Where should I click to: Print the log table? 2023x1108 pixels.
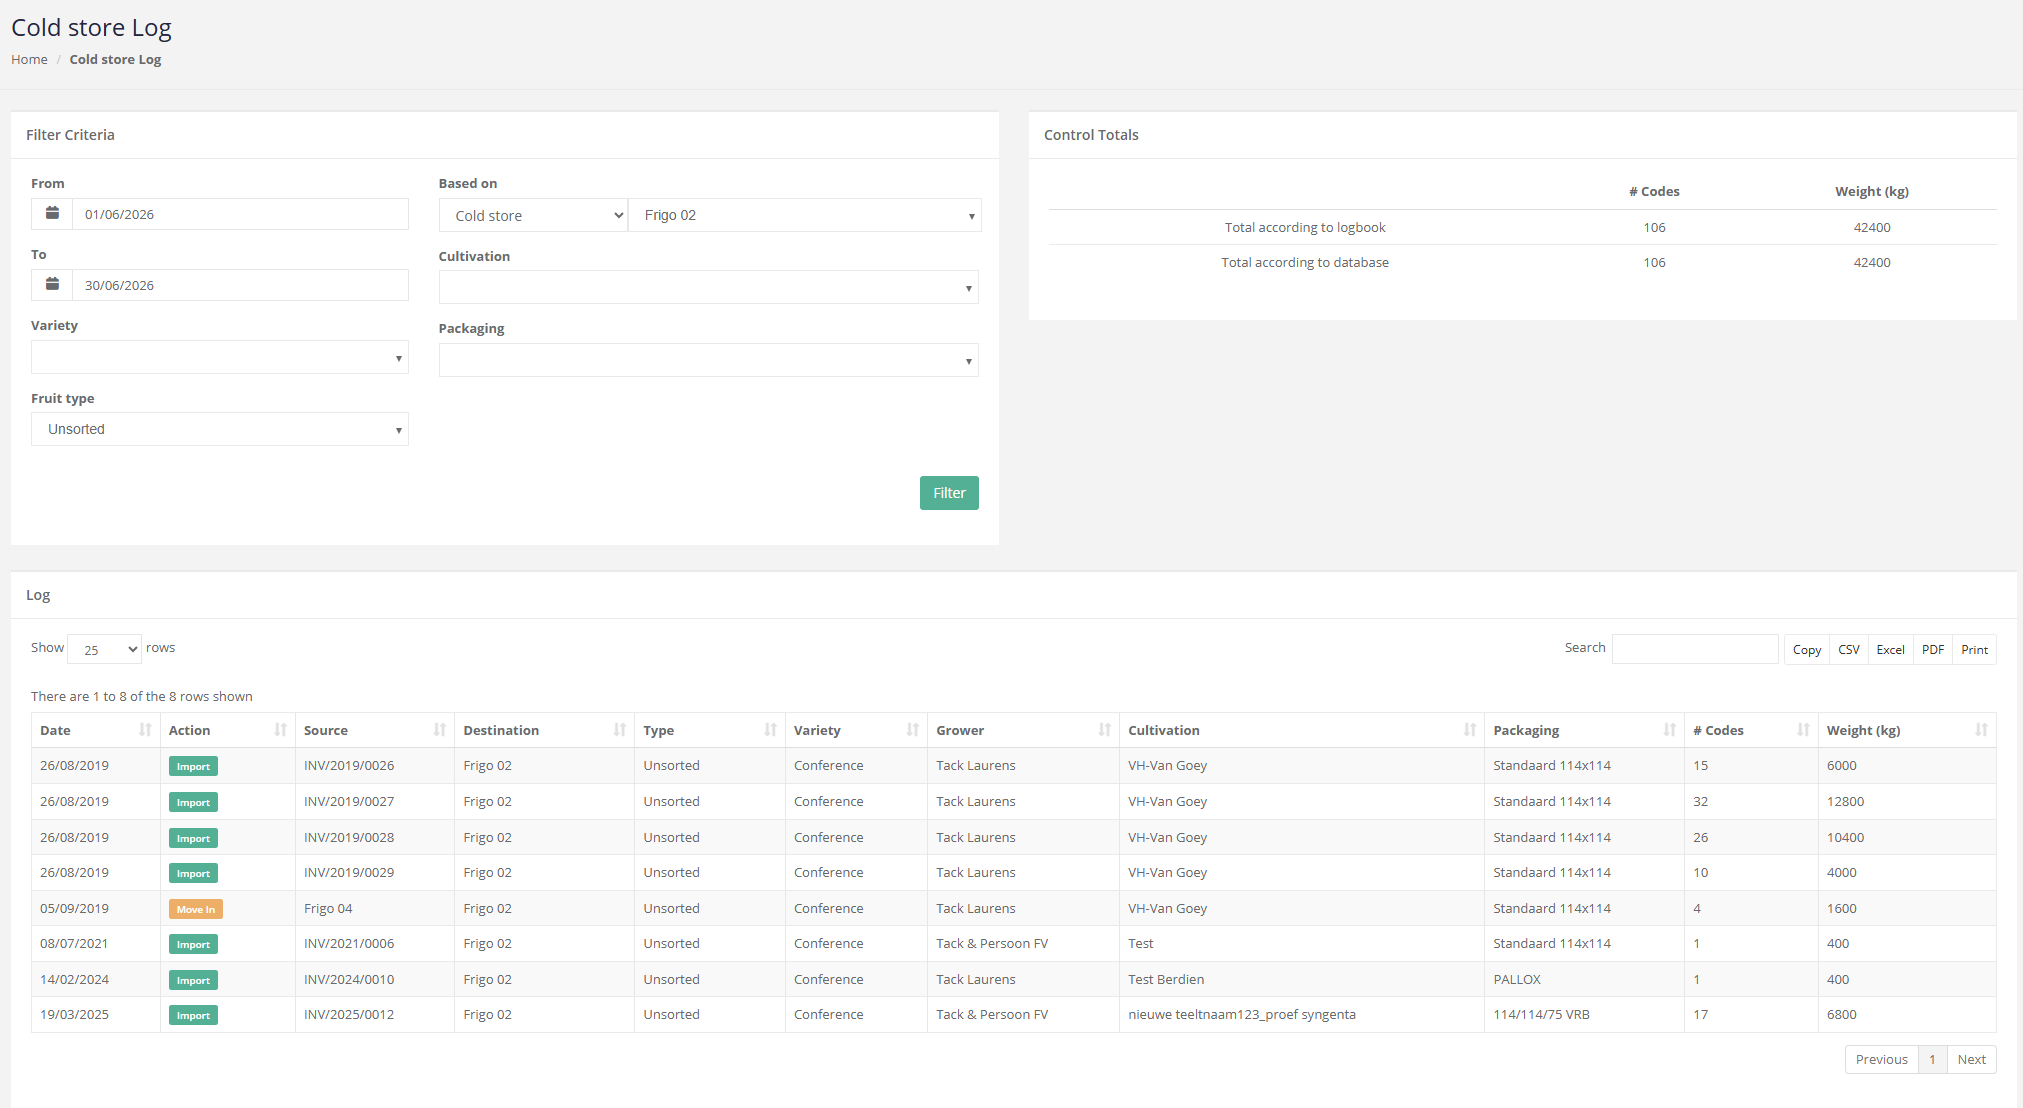pos(1975,650)
